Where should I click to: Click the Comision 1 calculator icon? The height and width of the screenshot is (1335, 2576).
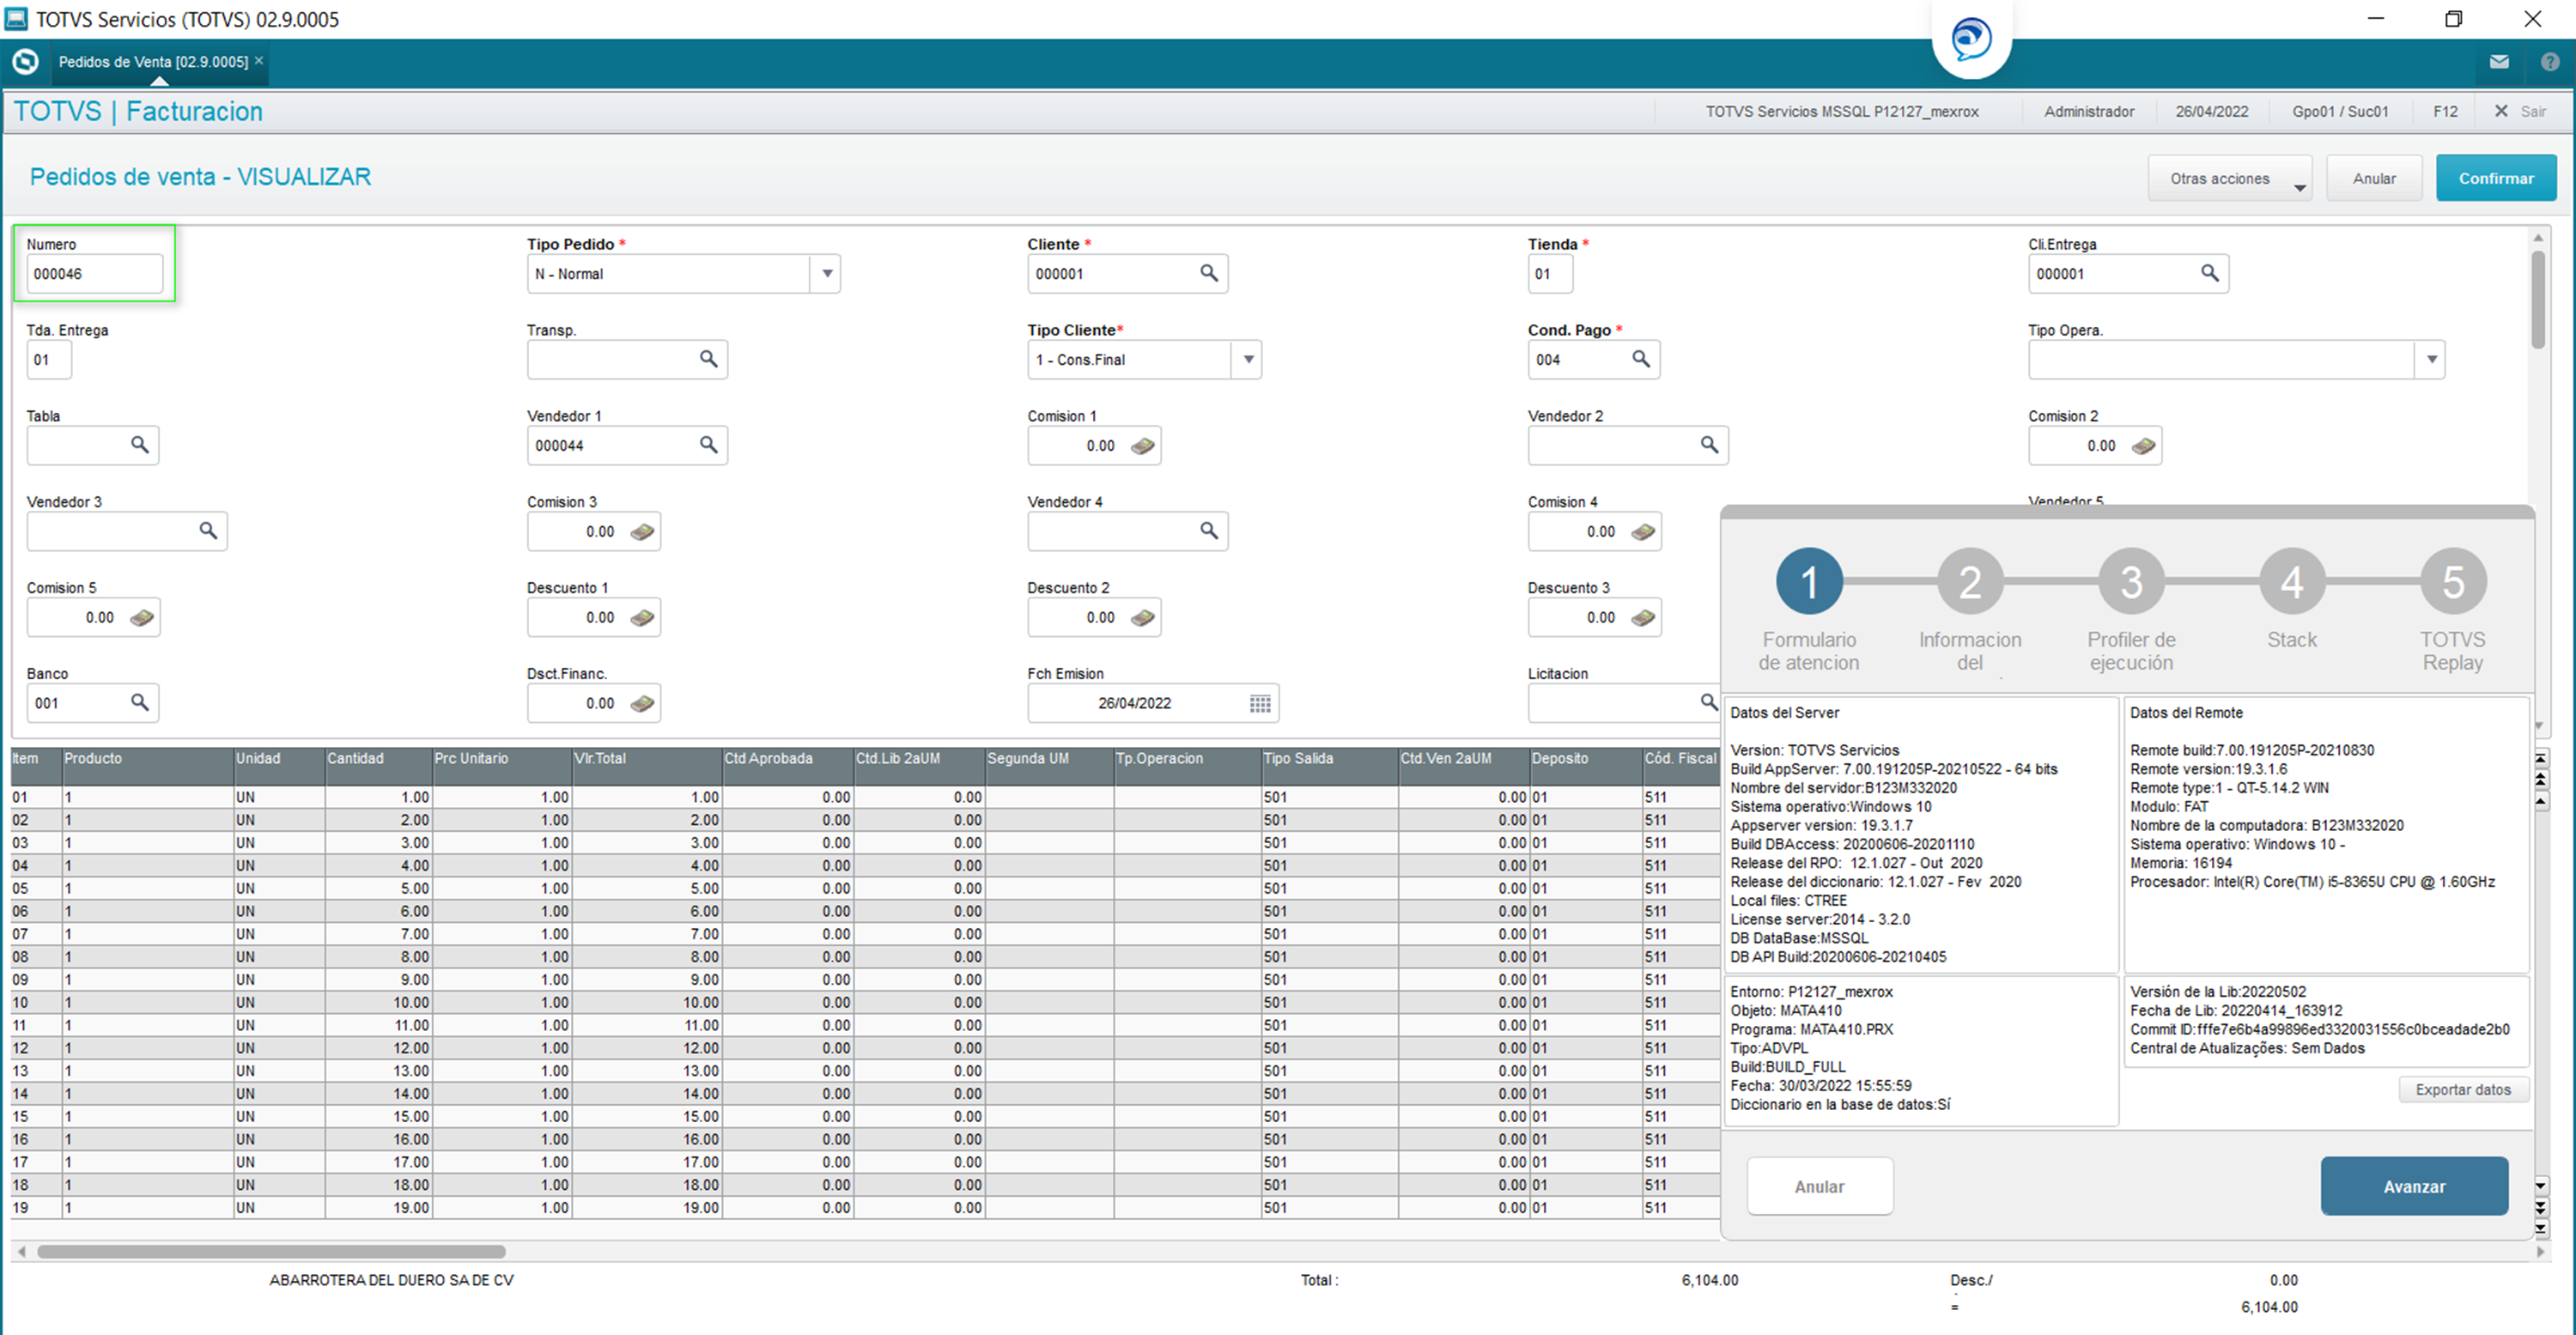(x=1142, y=446)
